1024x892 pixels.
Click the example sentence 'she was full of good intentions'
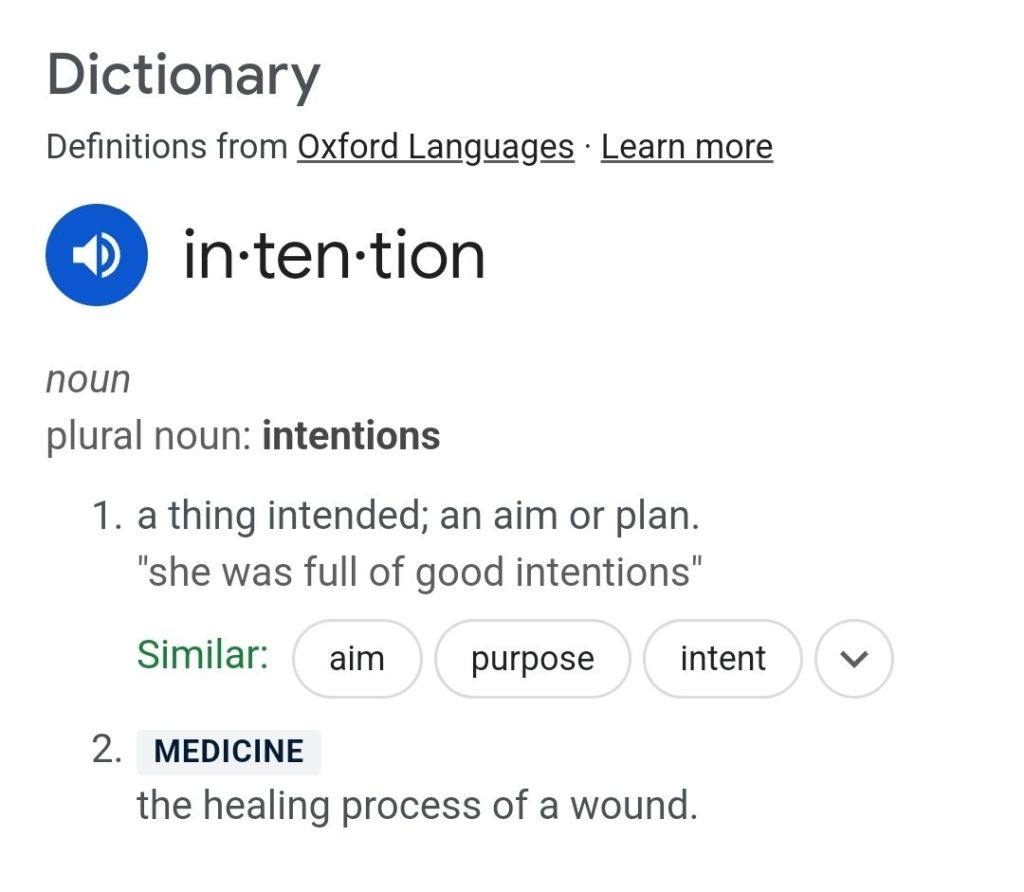click(x=419, y=573)
